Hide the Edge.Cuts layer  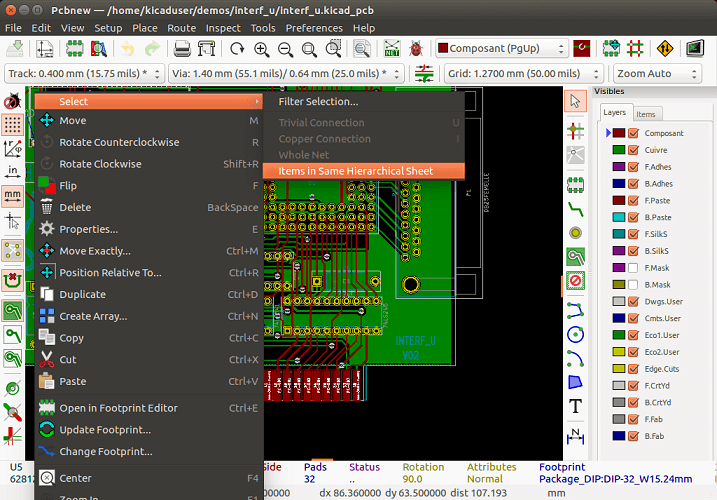click(632, 368)
